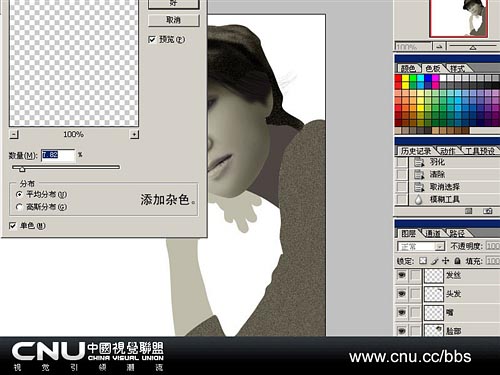The width and height of the screenshot is (500, 375).
Task: Click the 清除 history state icon
Action: click(x=419, y=174)
